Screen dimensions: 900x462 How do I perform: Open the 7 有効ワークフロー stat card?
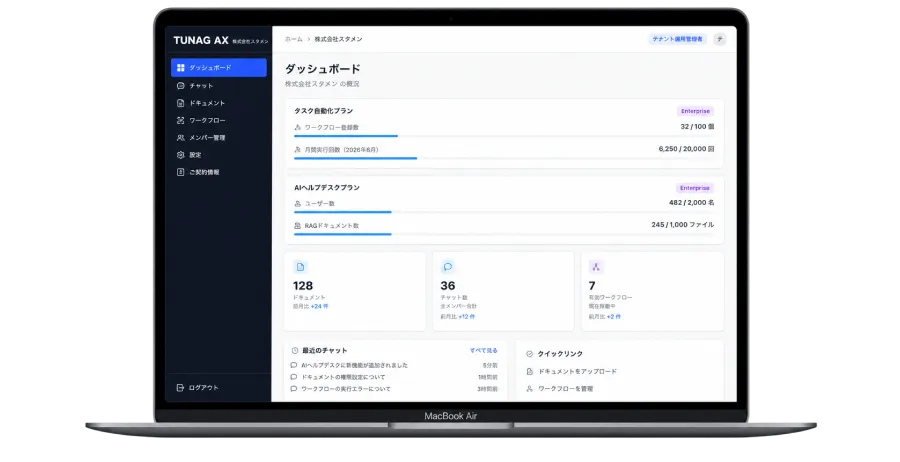click(653, 292)
